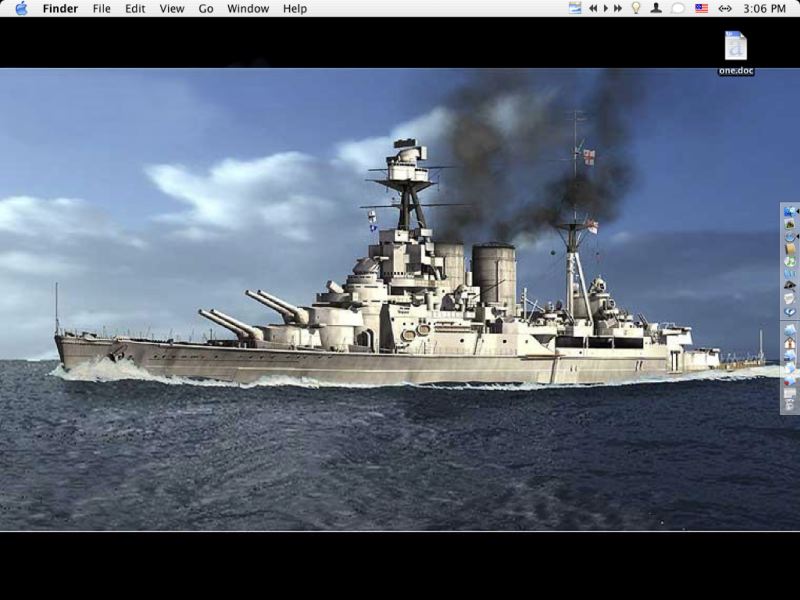Viewport: 800px width, 600px height.
Task: Open the Help menu
Action: 295,8
